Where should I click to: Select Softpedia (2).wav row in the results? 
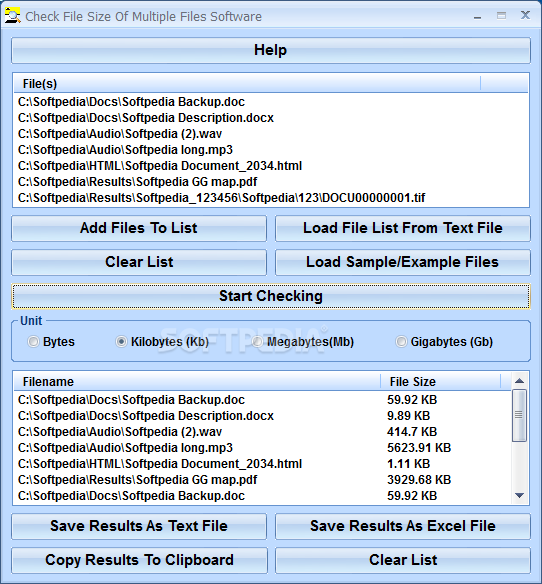point(263,432)
